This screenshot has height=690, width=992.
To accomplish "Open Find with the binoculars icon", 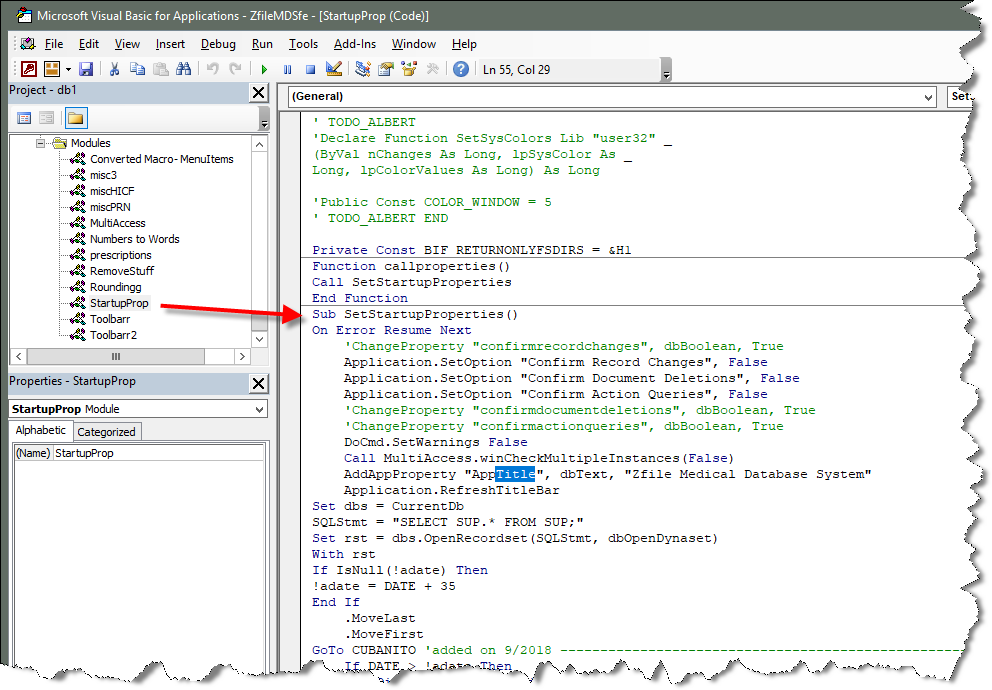I will tap(183, 69).
